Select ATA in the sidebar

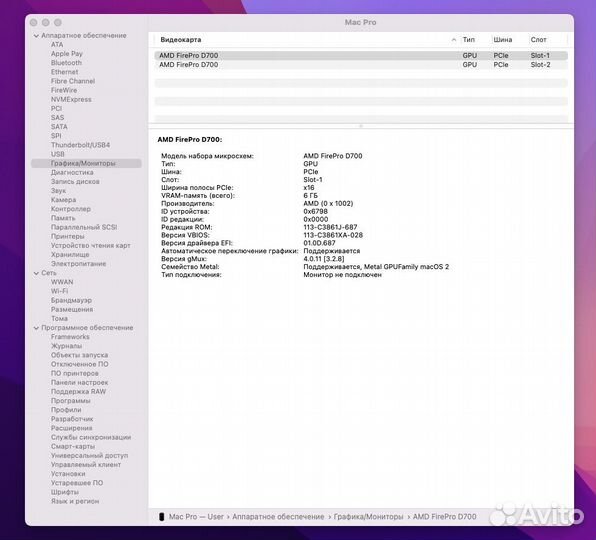click(57, 44)
